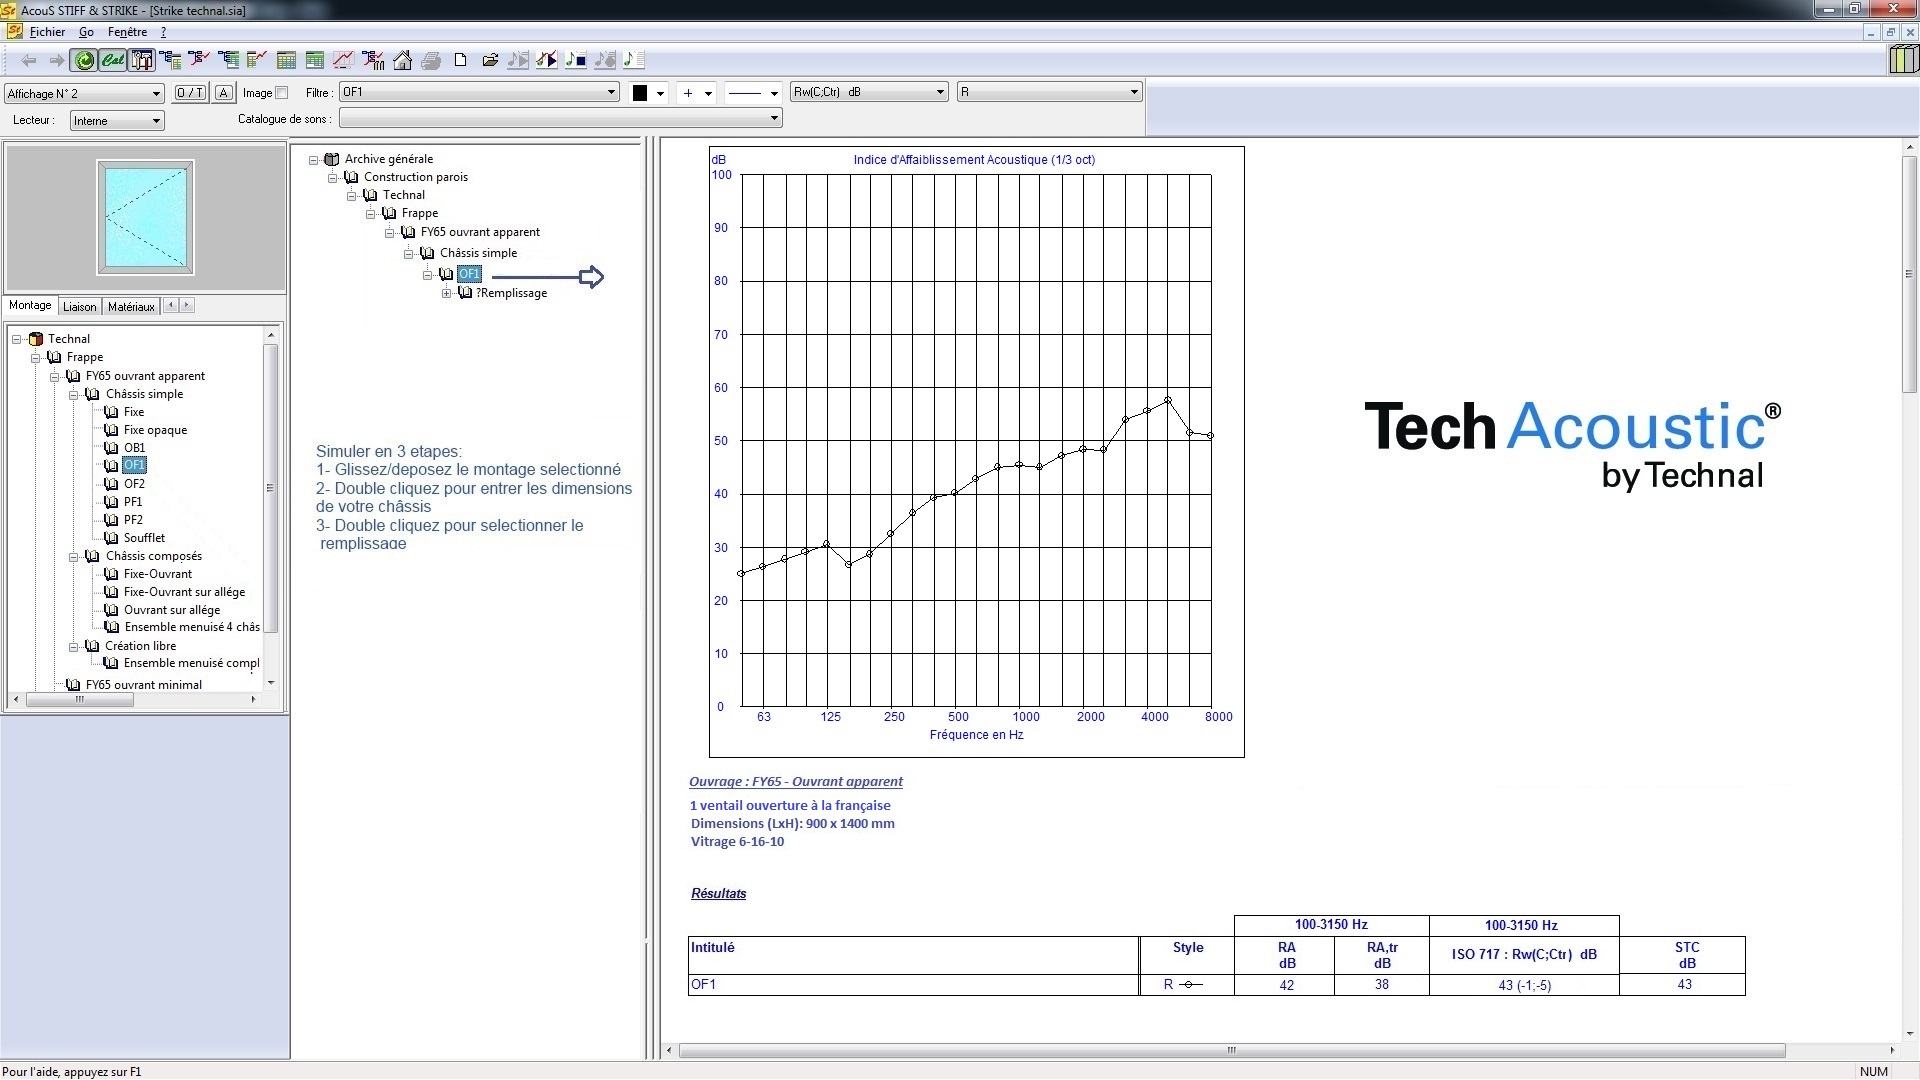
Task: Click the tree with red check icon
Action: click(199, 61)
